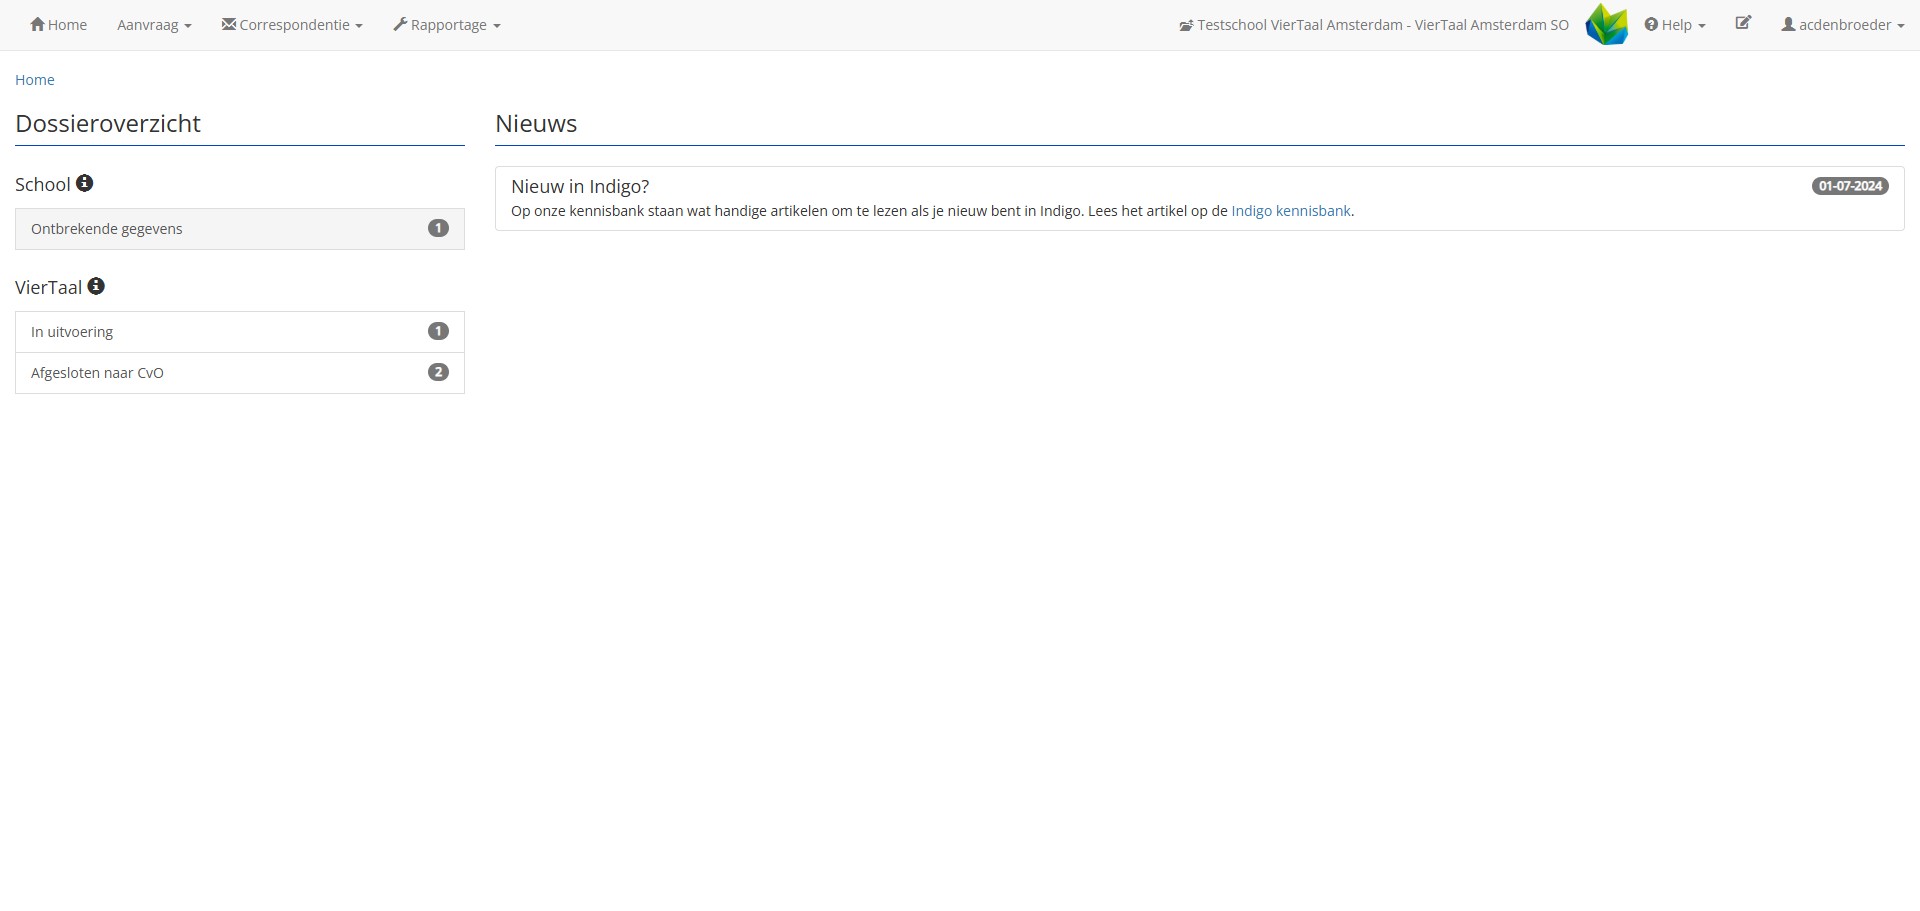Click the user icon beside acdenbroeder

coord(1788,24)
